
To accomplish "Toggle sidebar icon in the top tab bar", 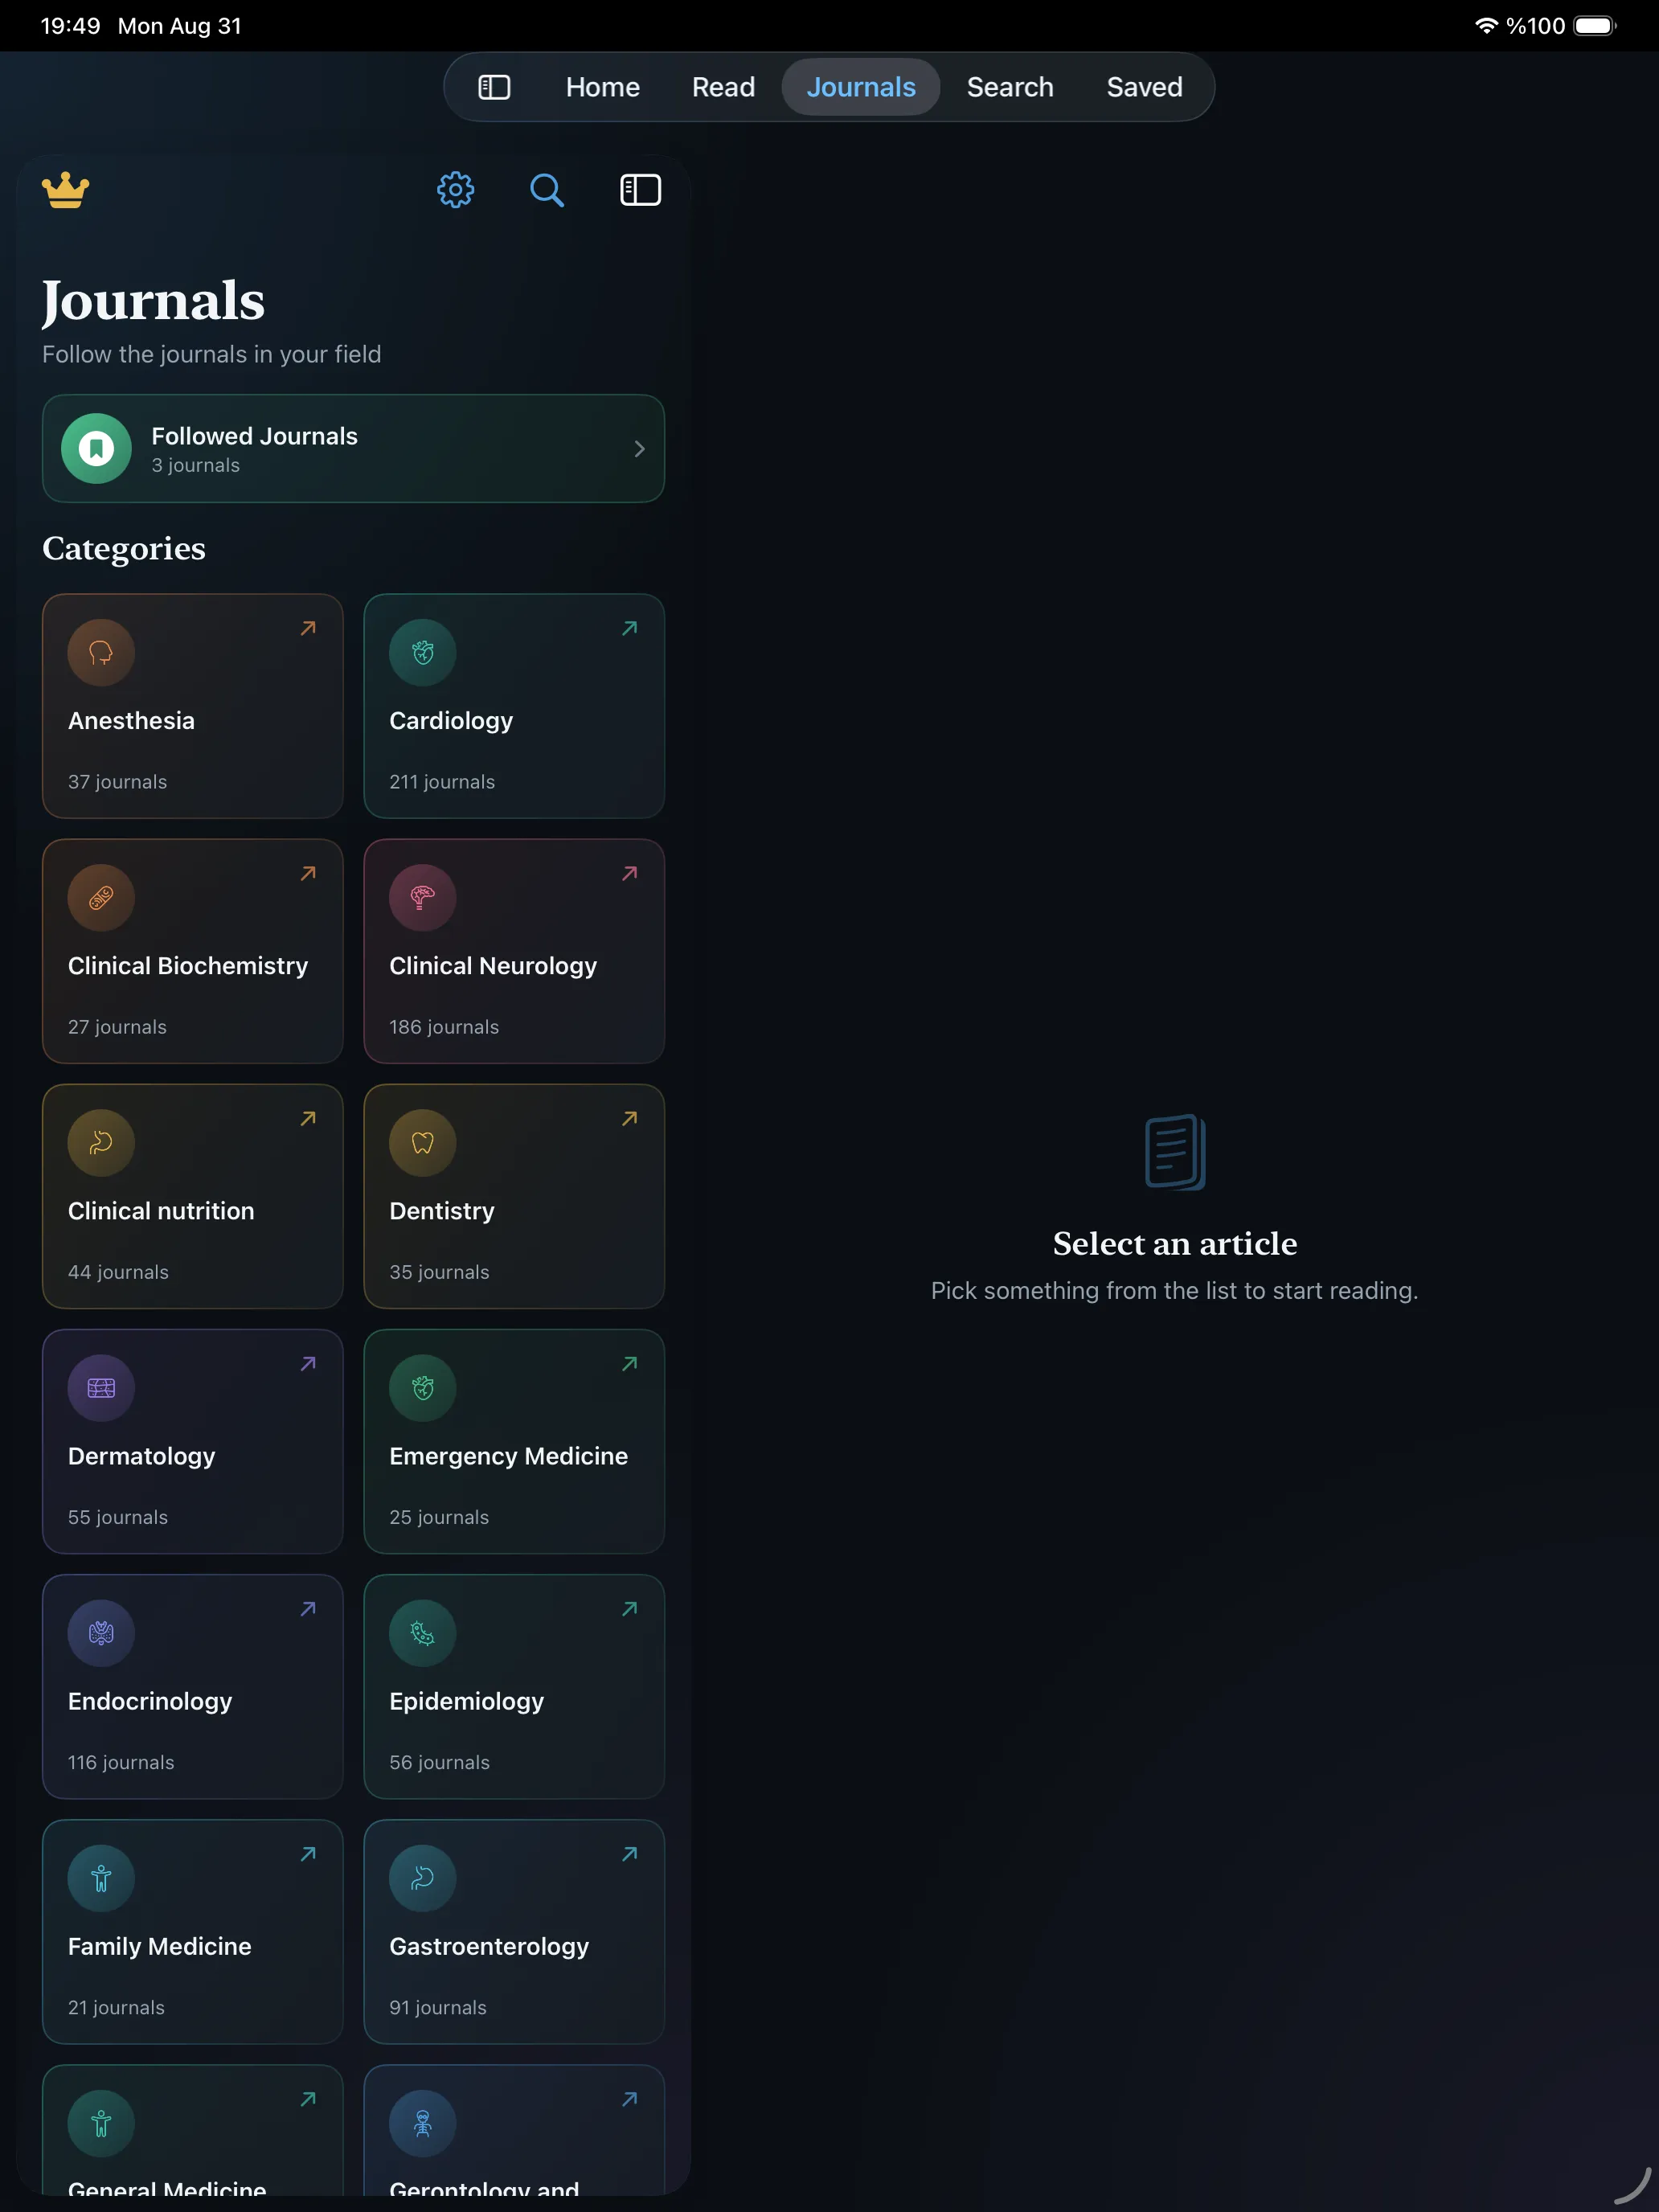I will (494, 87).
